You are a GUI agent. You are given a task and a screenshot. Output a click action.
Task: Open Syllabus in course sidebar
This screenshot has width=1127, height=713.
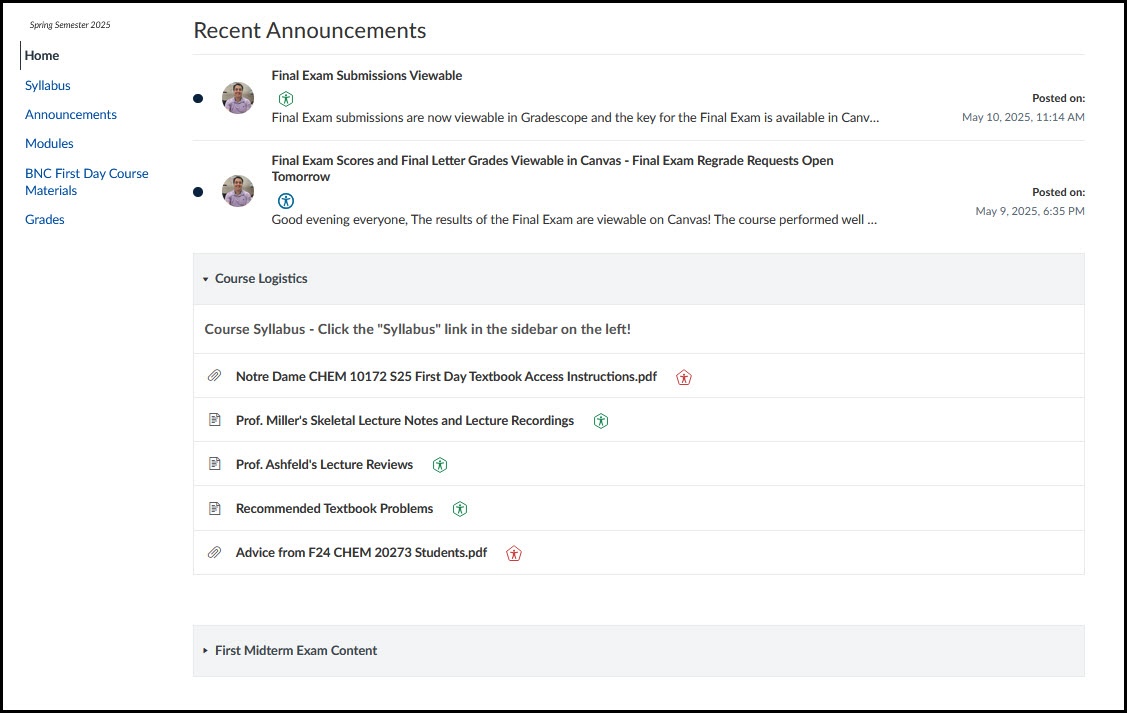[47, 86]
